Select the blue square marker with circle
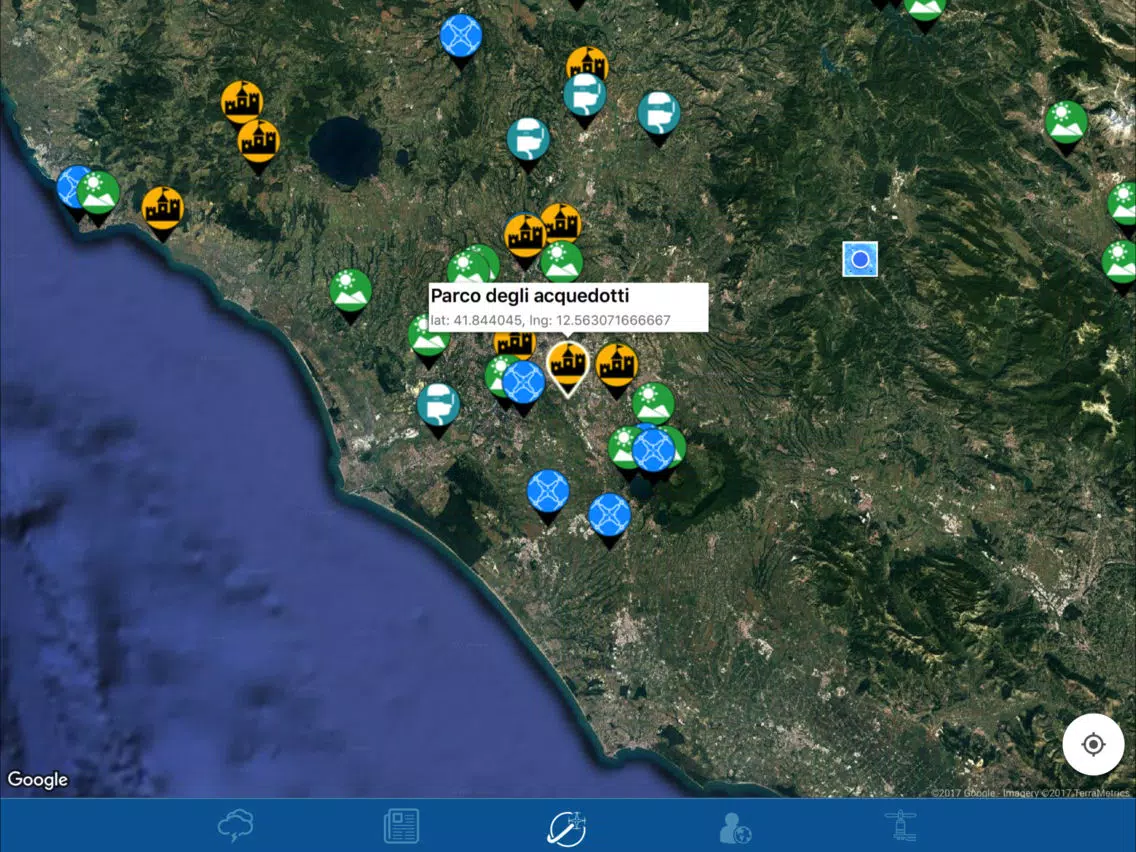Image resolution: width=1136 pixels, height=852 pixels. click(x=860, y=259)
